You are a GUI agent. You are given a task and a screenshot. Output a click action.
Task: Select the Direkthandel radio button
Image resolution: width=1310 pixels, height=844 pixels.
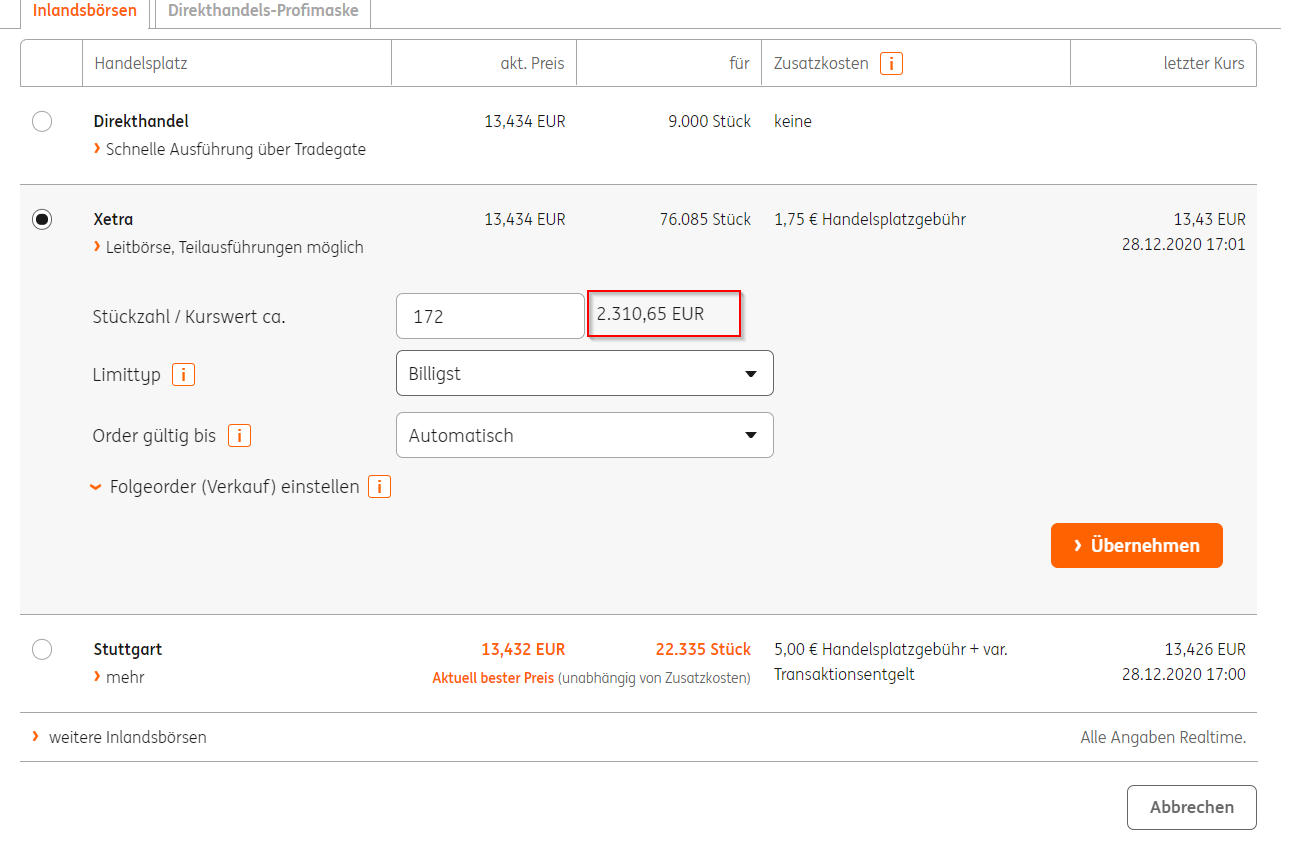tap(42, 122)
